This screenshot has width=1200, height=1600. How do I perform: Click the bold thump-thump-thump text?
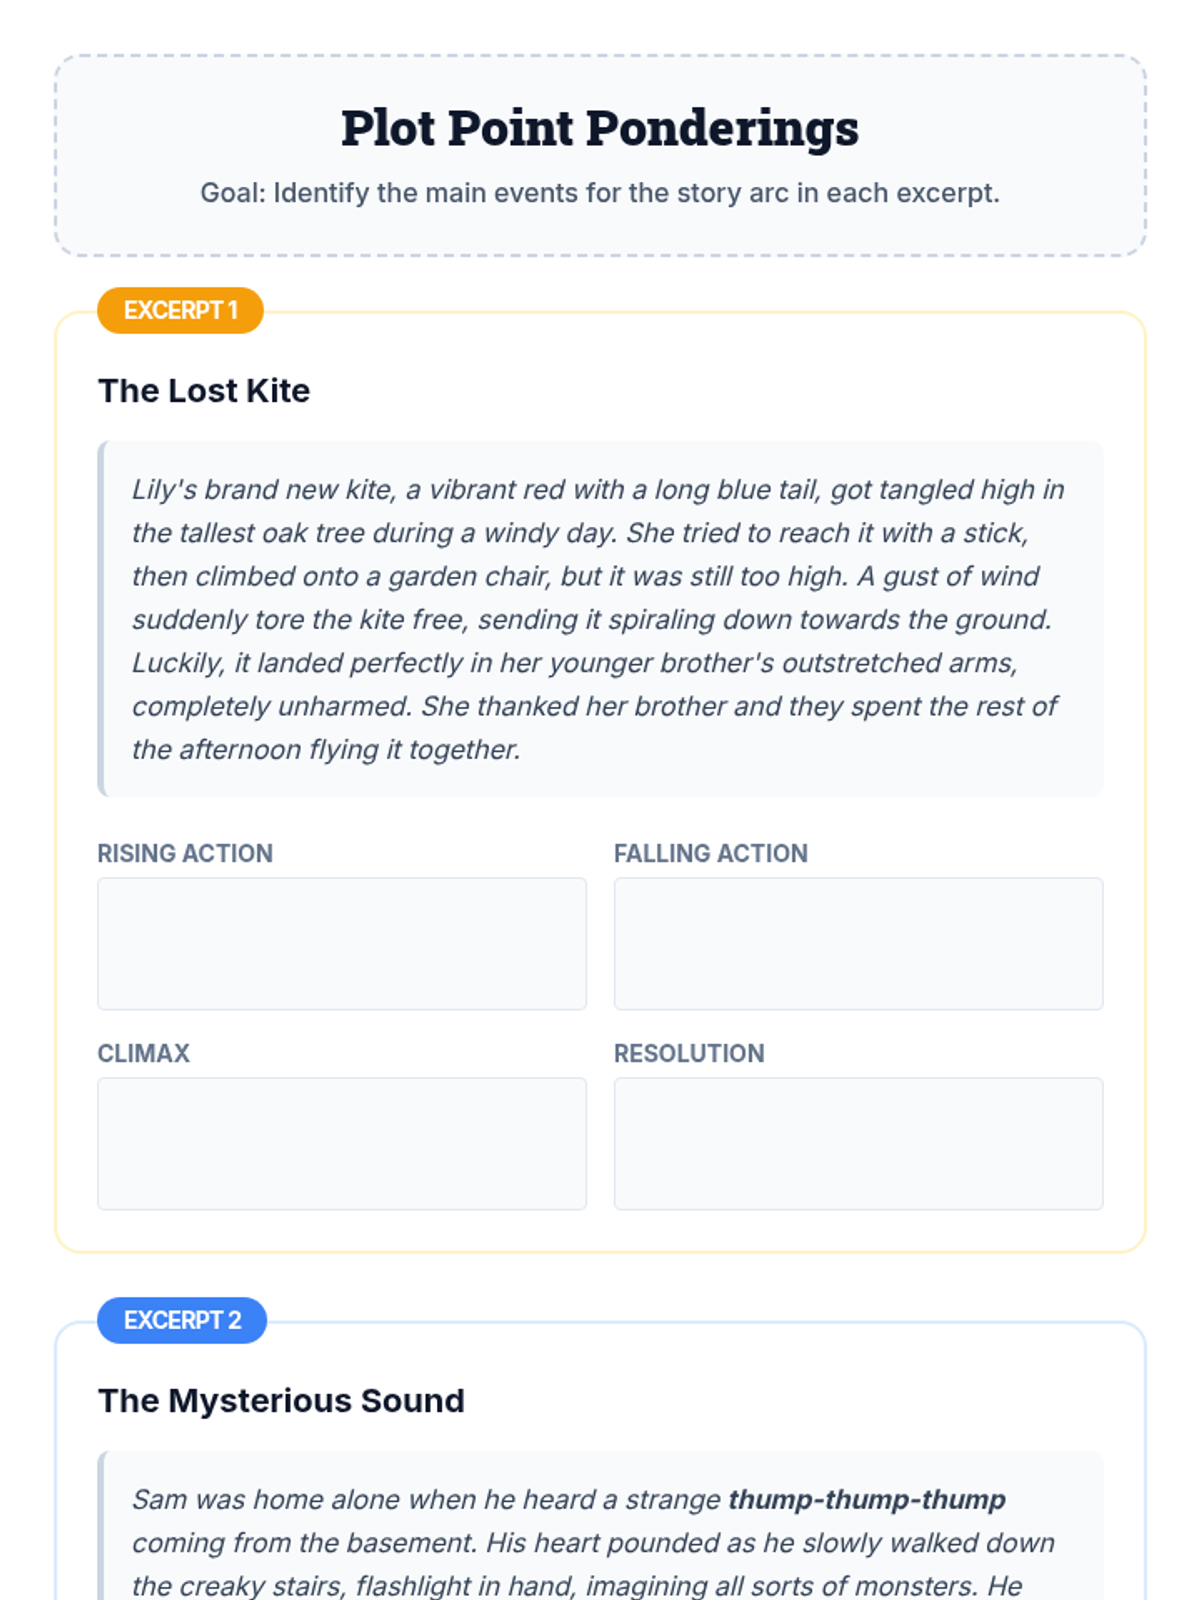(867, 1499)
